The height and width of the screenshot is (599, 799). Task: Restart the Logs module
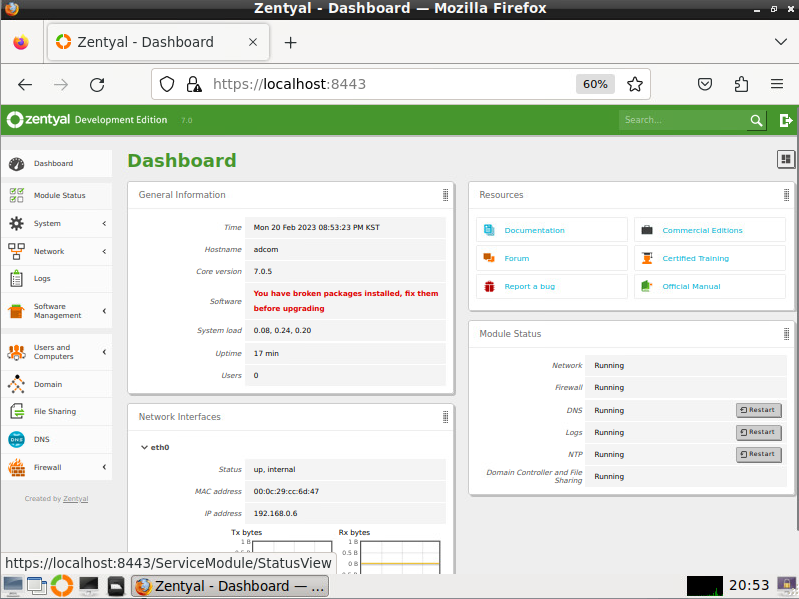coord(758,432)
